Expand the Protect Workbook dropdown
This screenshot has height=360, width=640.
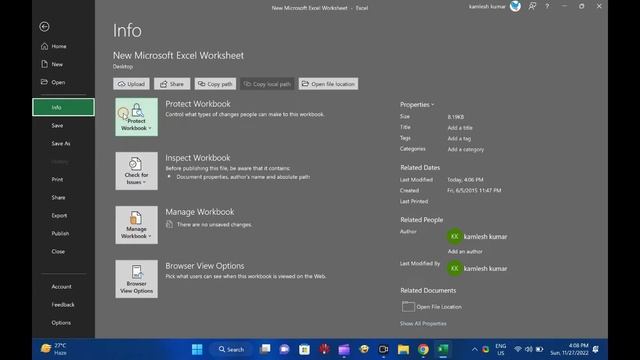136,117
